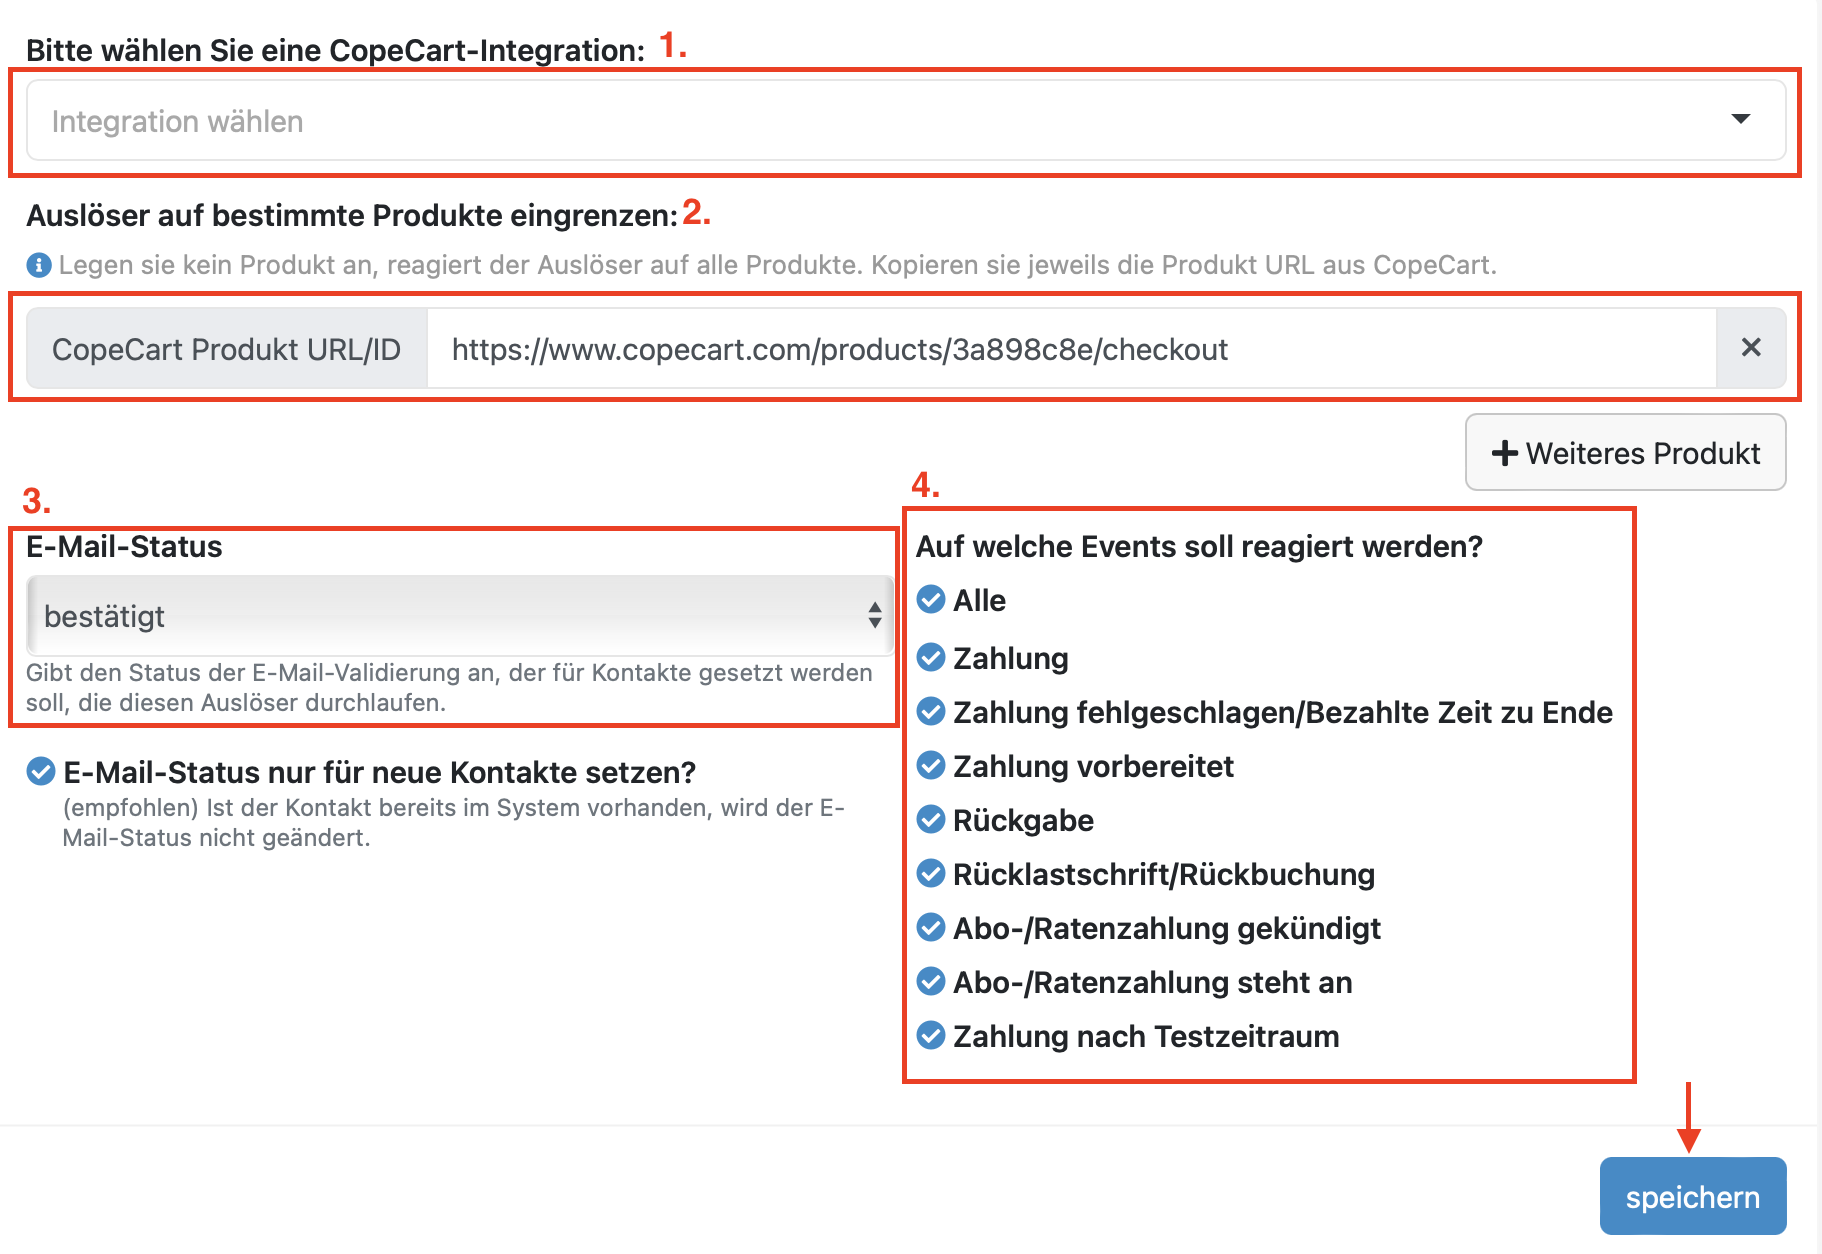1822x1254 pixels.
Task: Toggle Rücklastschrift/Rückbuchung checkbox
Action: tap(931, 874)
